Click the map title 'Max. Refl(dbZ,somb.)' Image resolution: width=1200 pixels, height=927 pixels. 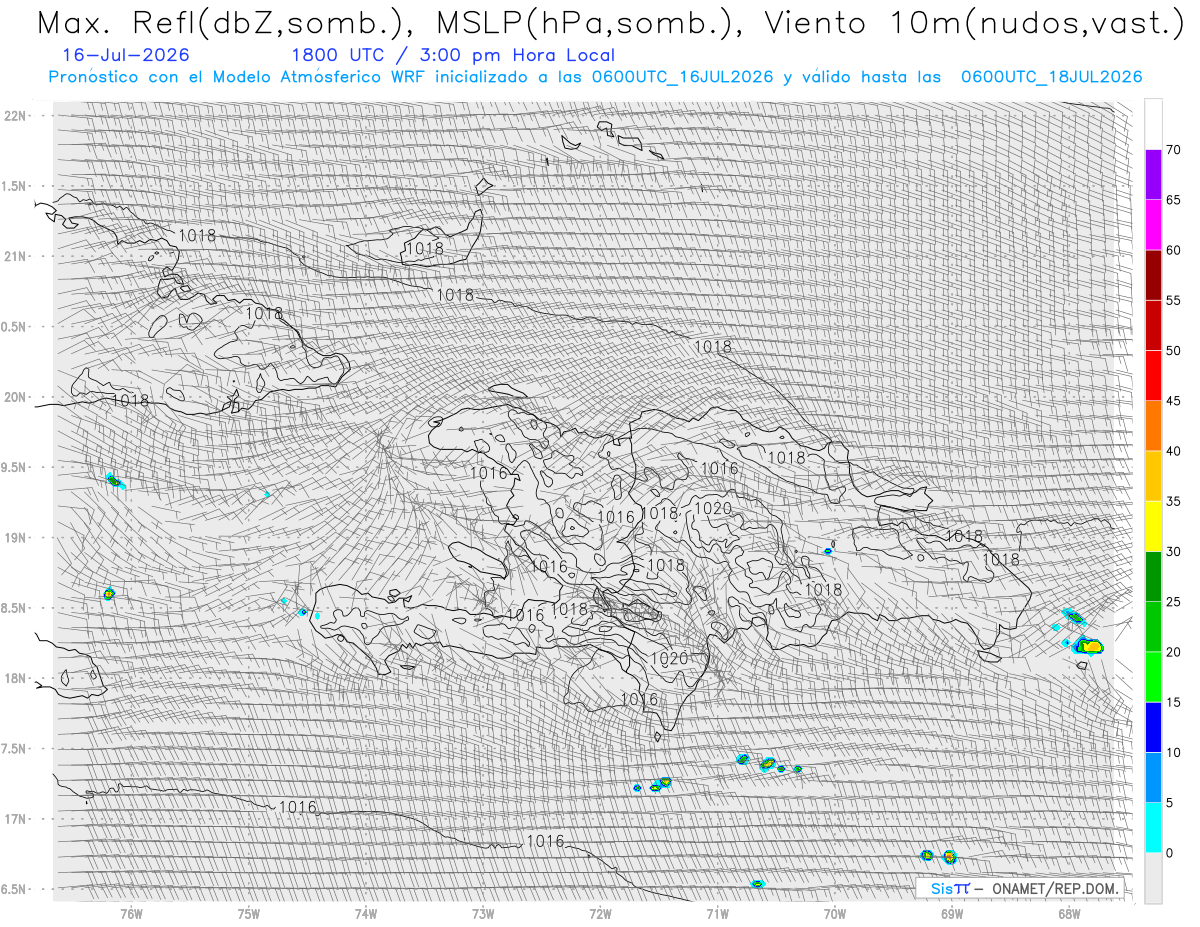(224, 24)
